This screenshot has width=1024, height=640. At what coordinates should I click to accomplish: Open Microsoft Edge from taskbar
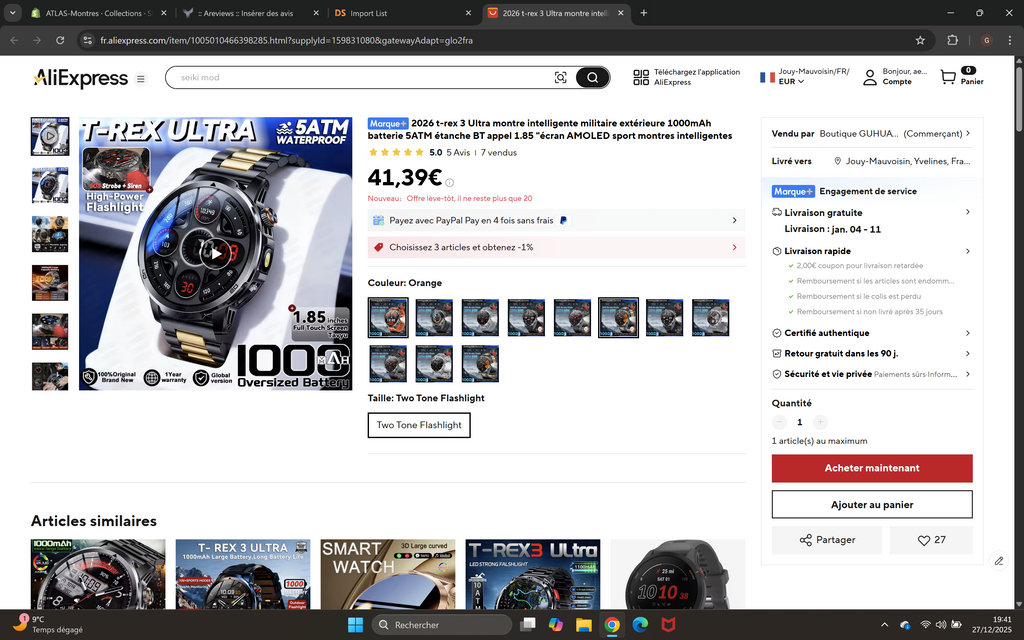[640, 625]
